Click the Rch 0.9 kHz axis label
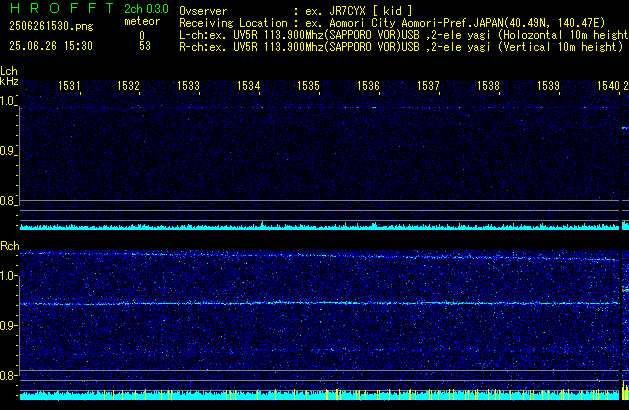 [x=8, y=325]
